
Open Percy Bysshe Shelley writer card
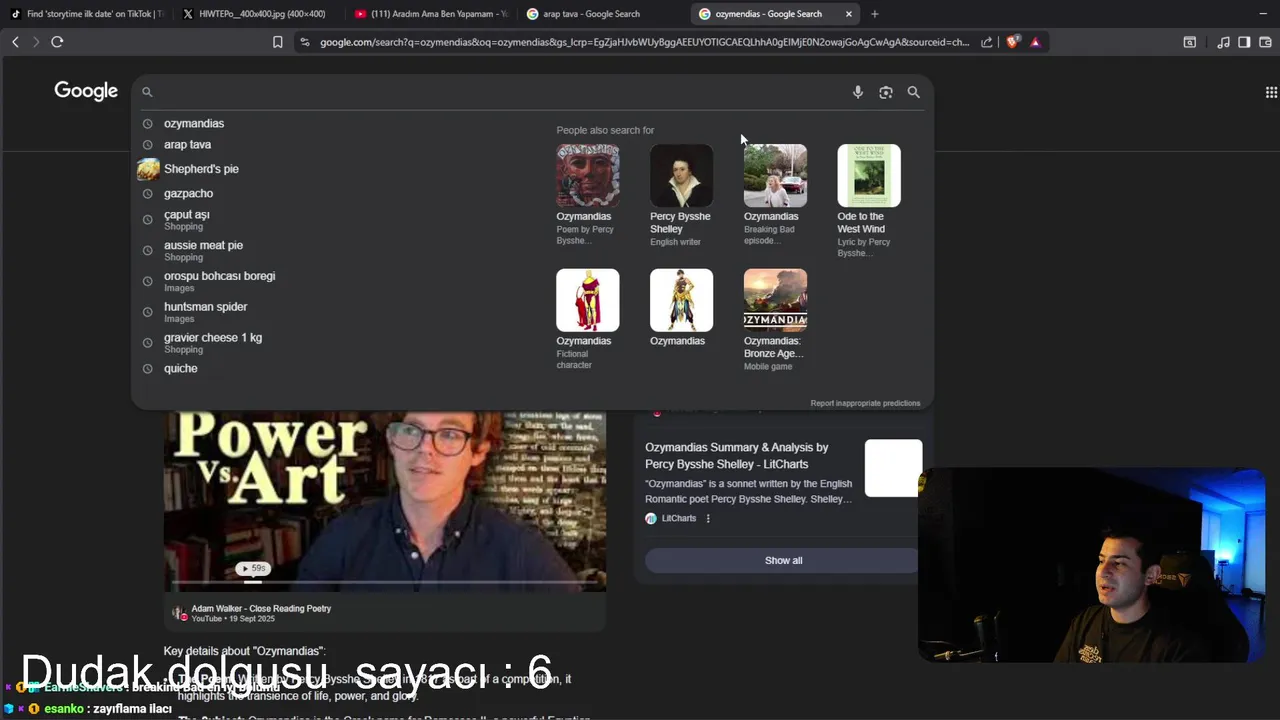[681, 195]
